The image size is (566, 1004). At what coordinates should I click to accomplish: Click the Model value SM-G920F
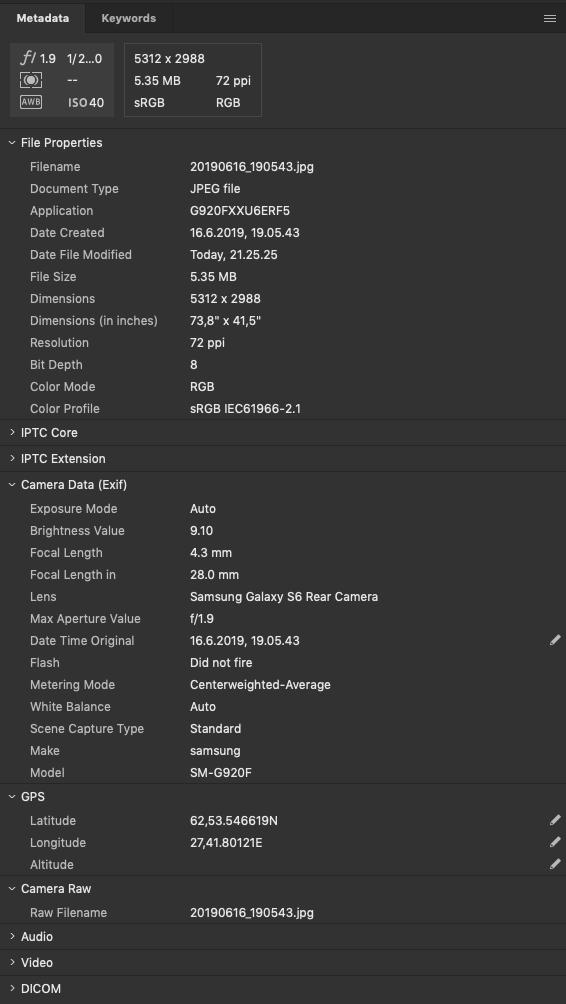(x=221, y=773)
